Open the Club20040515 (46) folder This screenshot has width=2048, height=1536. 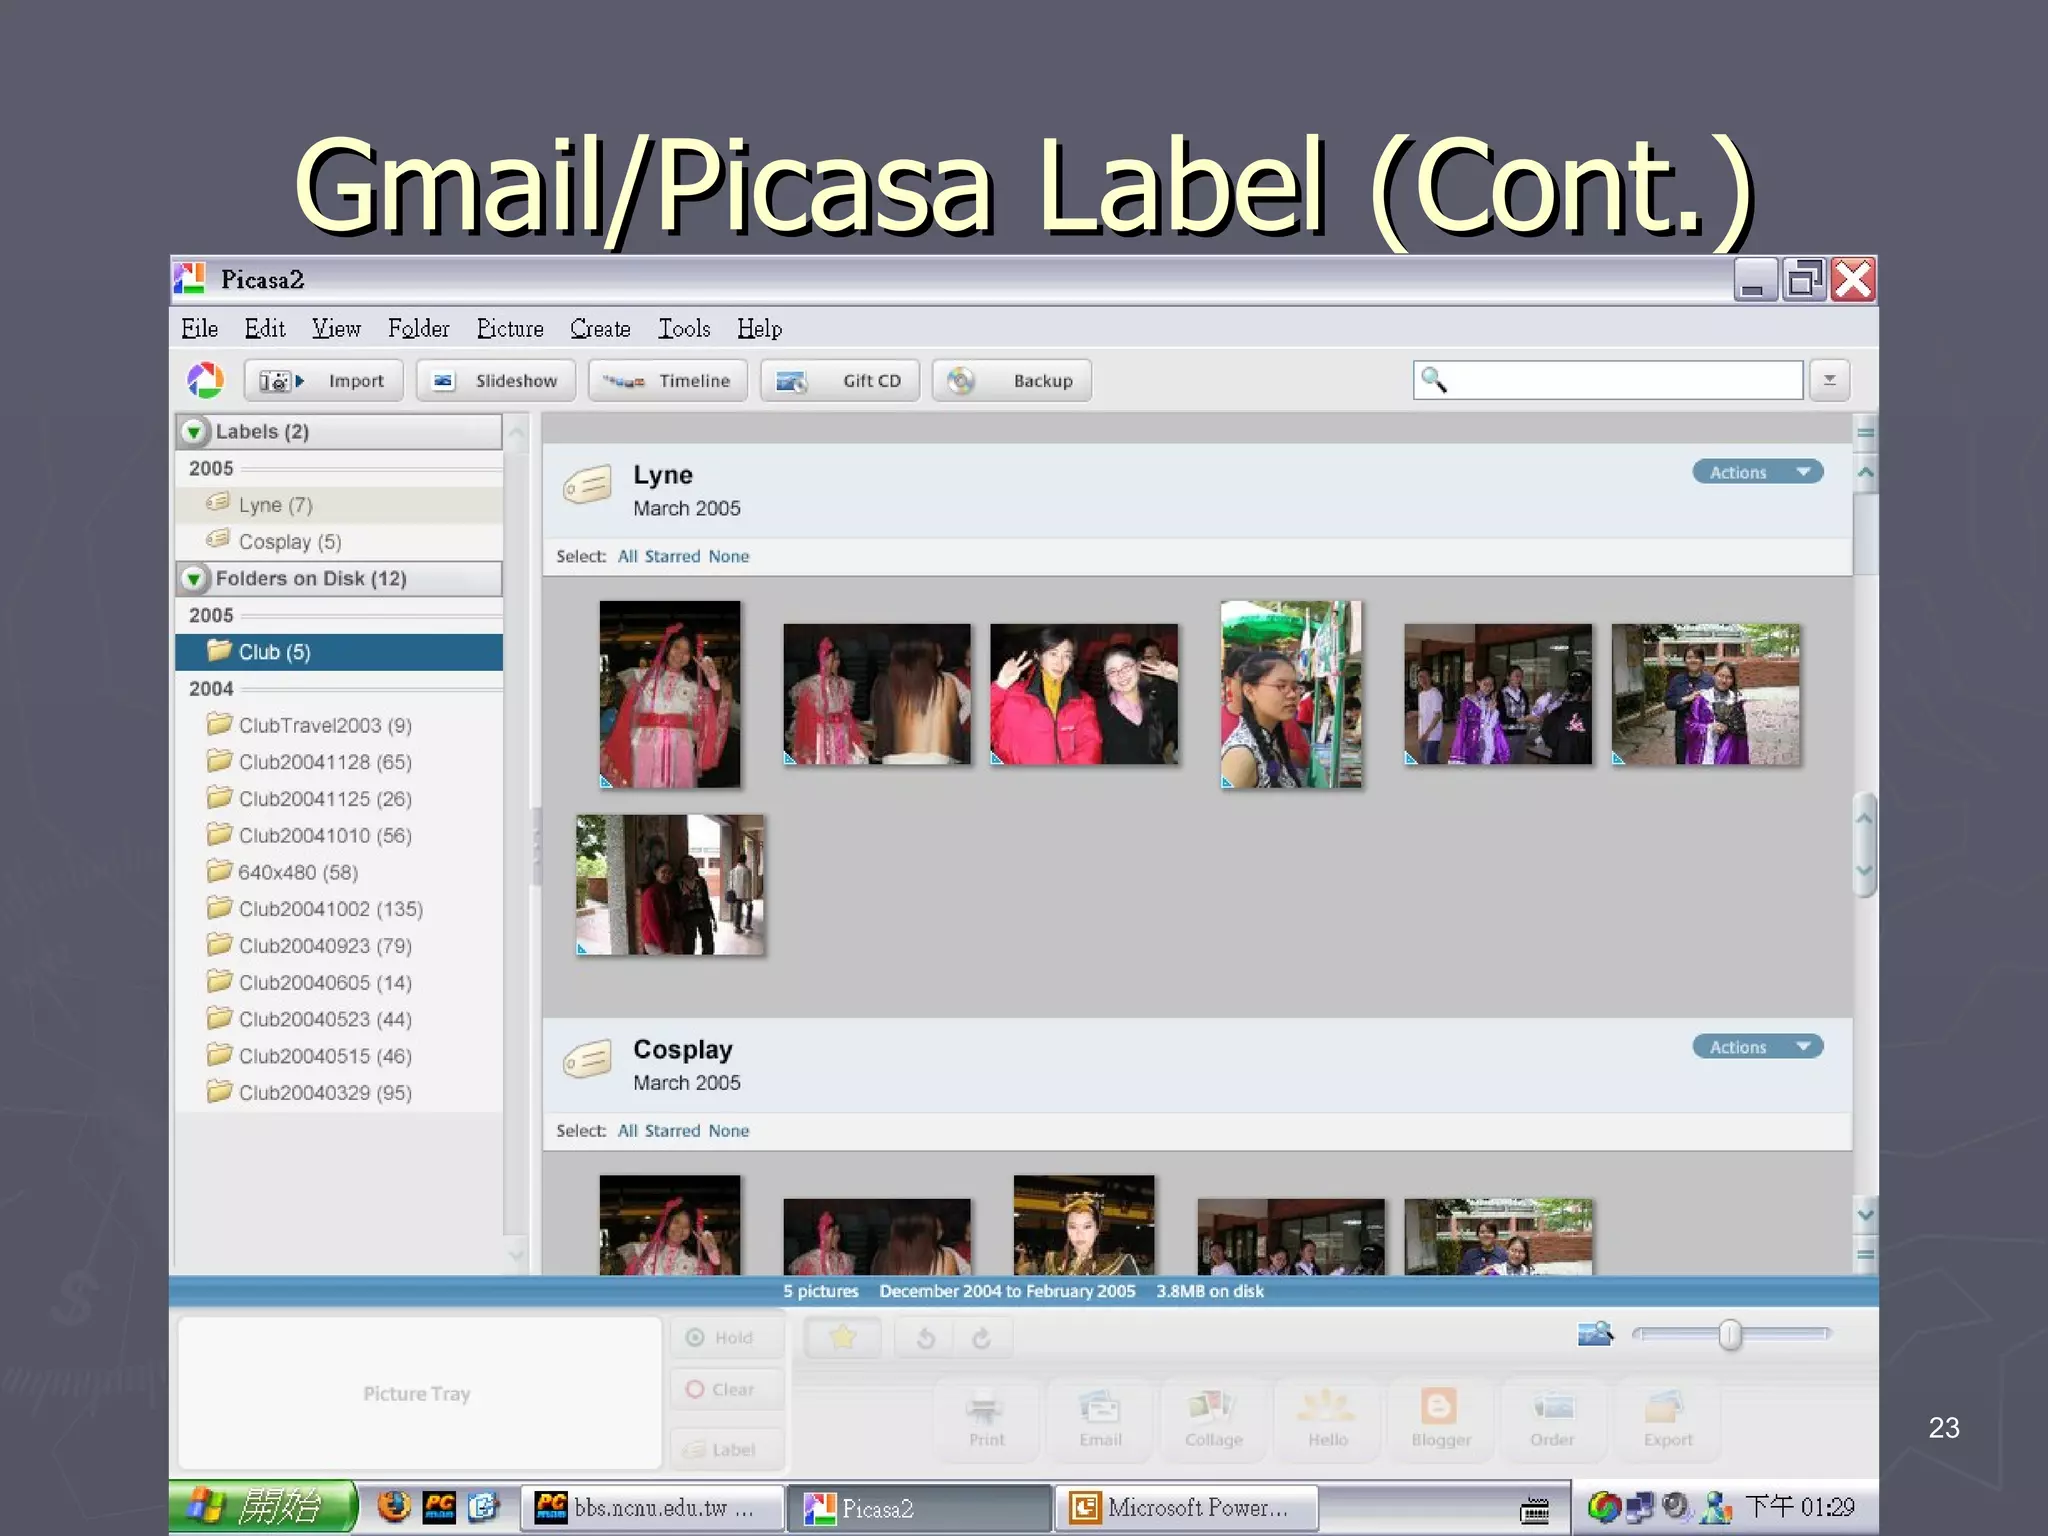click(339, 1056)
